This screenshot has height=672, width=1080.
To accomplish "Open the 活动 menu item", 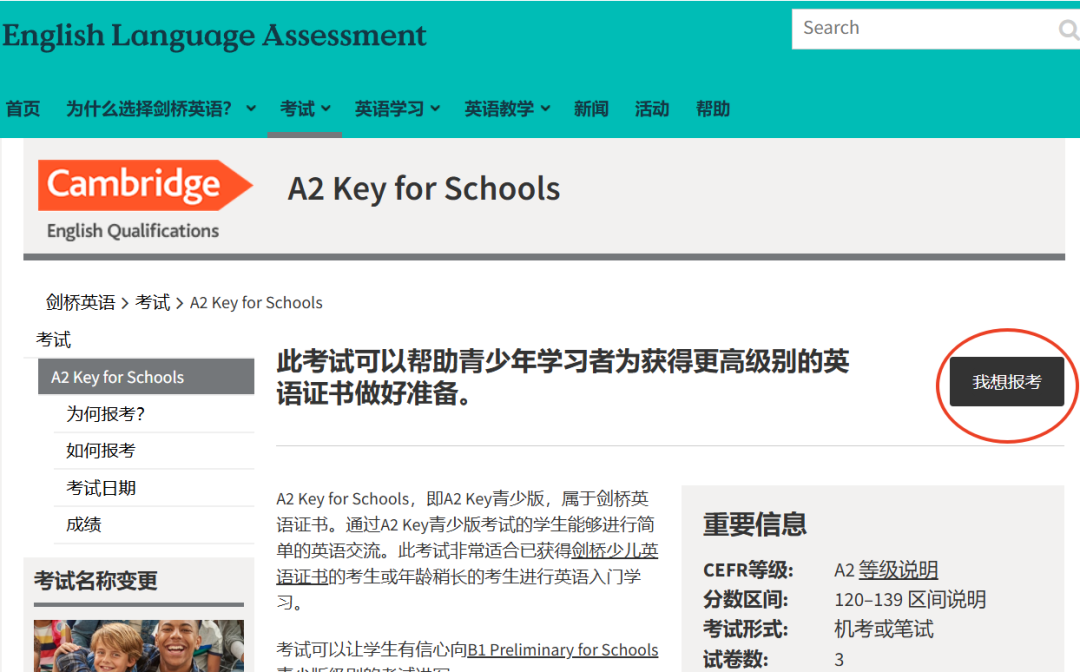I will [x=651, y=108].
